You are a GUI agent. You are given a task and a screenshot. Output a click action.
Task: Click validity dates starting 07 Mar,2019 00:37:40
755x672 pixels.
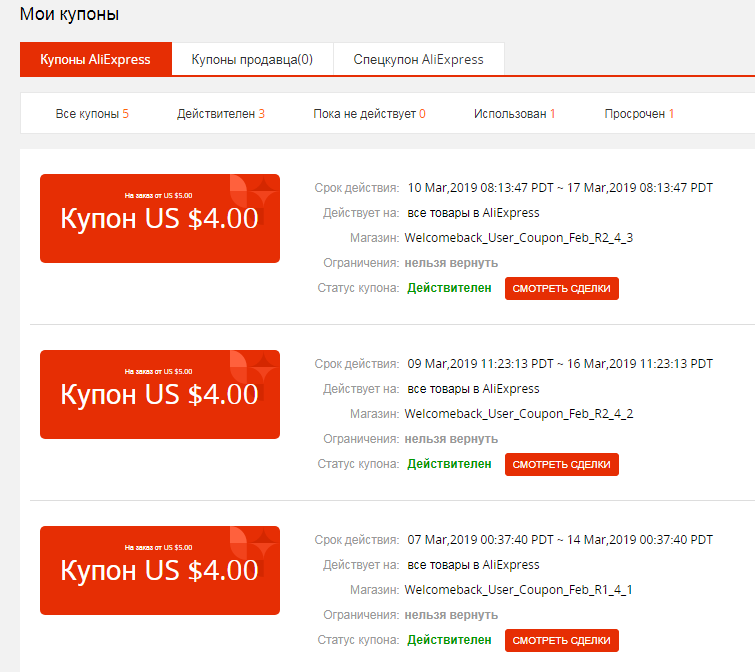[560, 540]
